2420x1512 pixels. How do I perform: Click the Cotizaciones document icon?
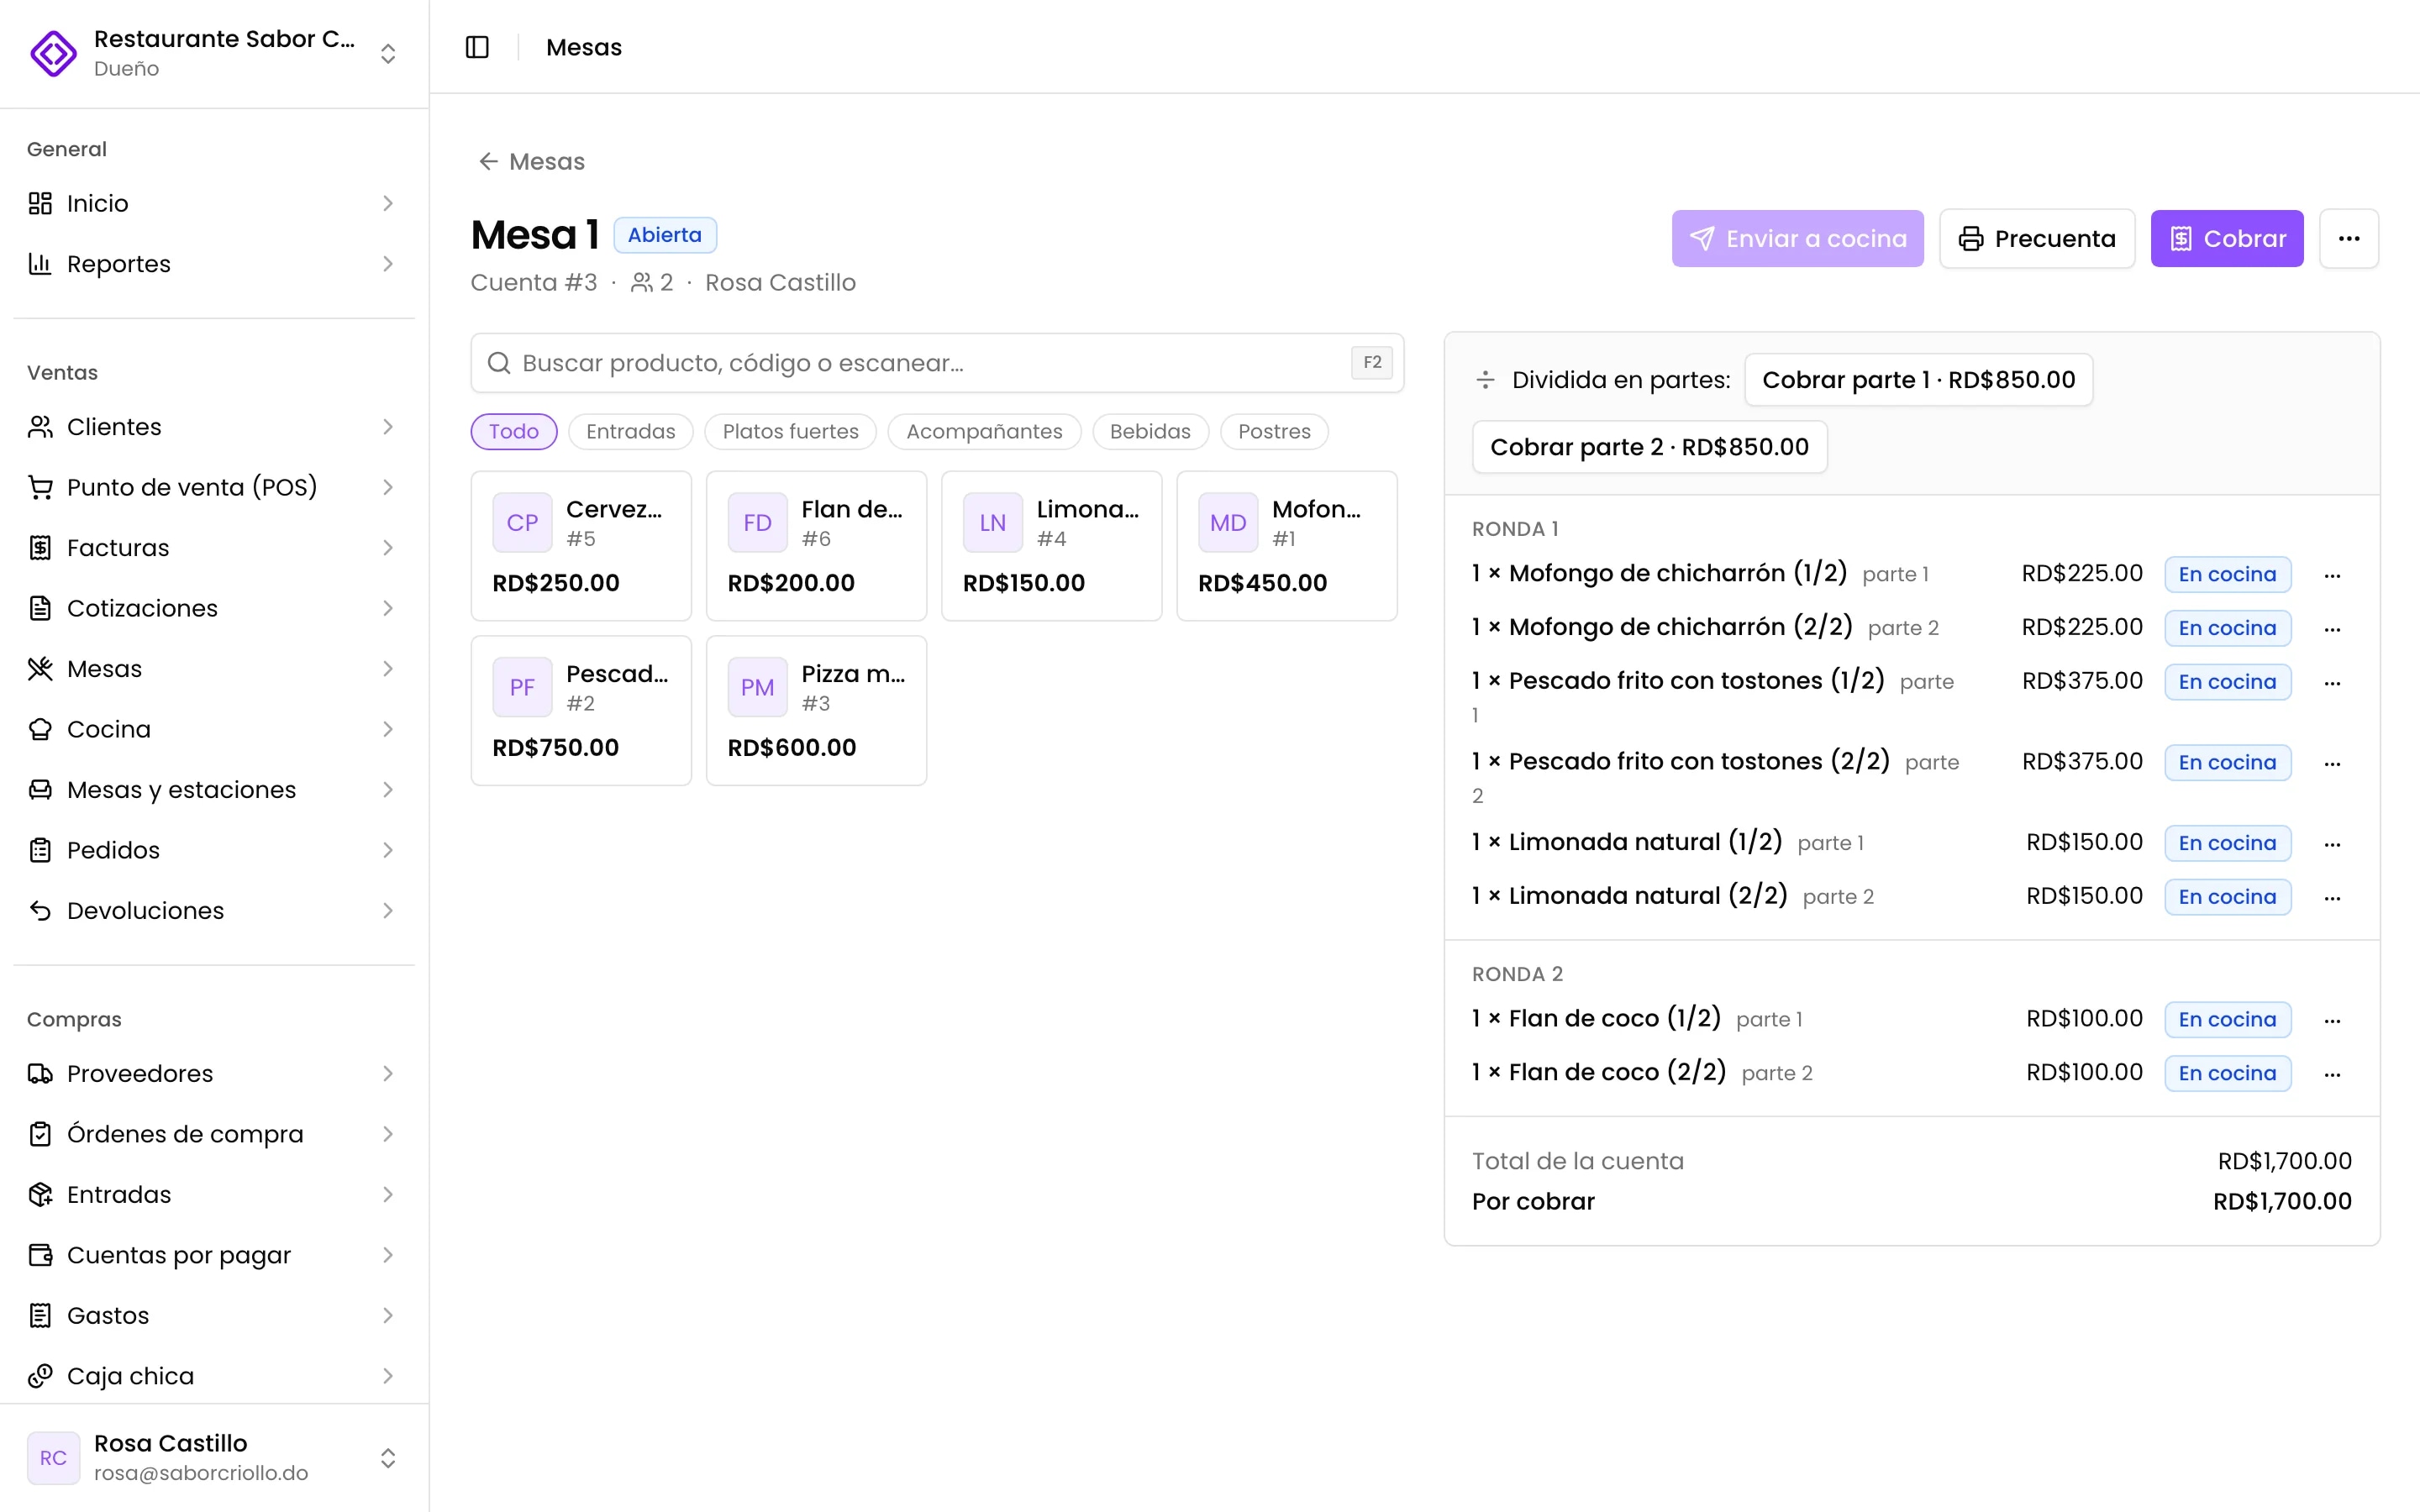(40, 608)
